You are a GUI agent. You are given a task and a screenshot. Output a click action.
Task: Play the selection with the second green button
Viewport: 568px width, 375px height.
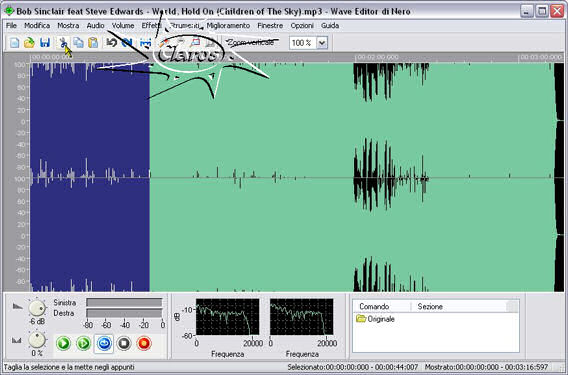[x=84, y=343]
